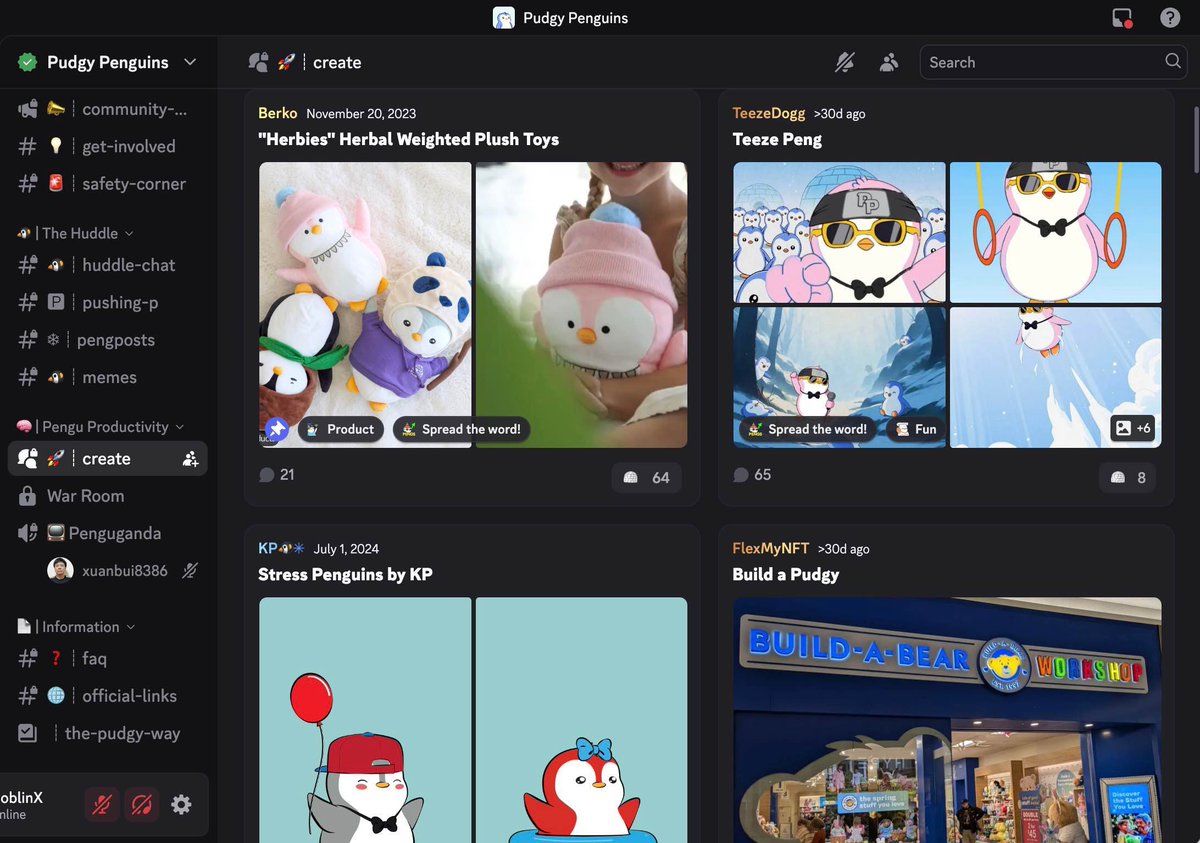Toggle the microphone mute button
The width and height of the screenshot is (1200, 843).
tap(101, 804)
